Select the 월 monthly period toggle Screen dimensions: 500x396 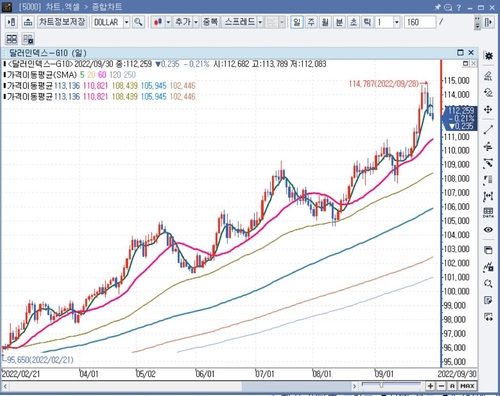pyautogui.click(x=325, y=22)
